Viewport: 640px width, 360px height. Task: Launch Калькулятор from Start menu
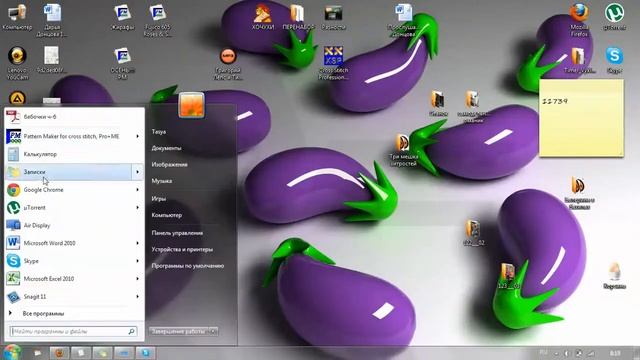tap(74, 154)
